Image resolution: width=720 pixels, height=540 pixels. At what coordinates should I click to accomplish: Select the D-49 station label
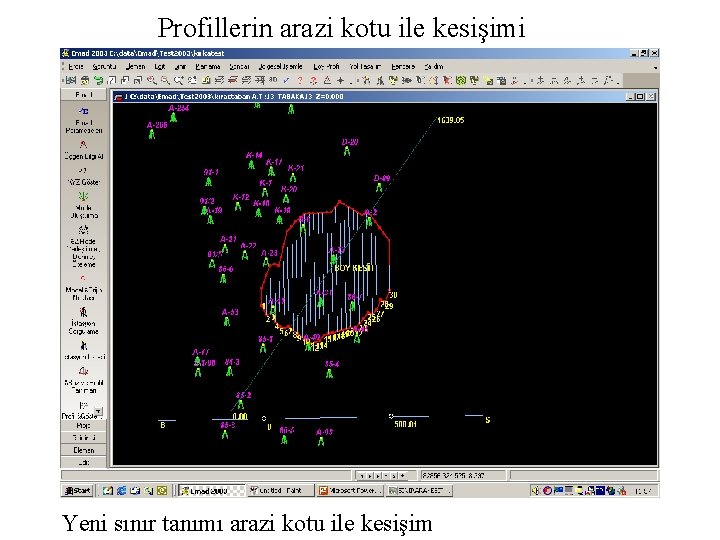click(382, 178)
